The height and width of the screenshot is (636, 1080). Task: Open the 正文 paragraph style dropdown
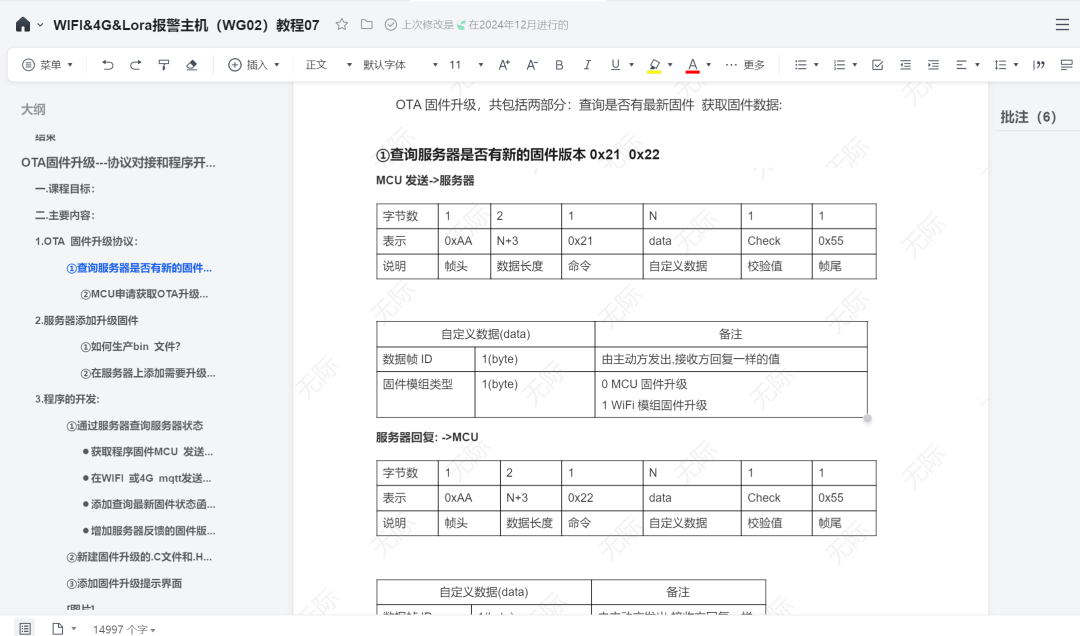click(x=329, y=65)
